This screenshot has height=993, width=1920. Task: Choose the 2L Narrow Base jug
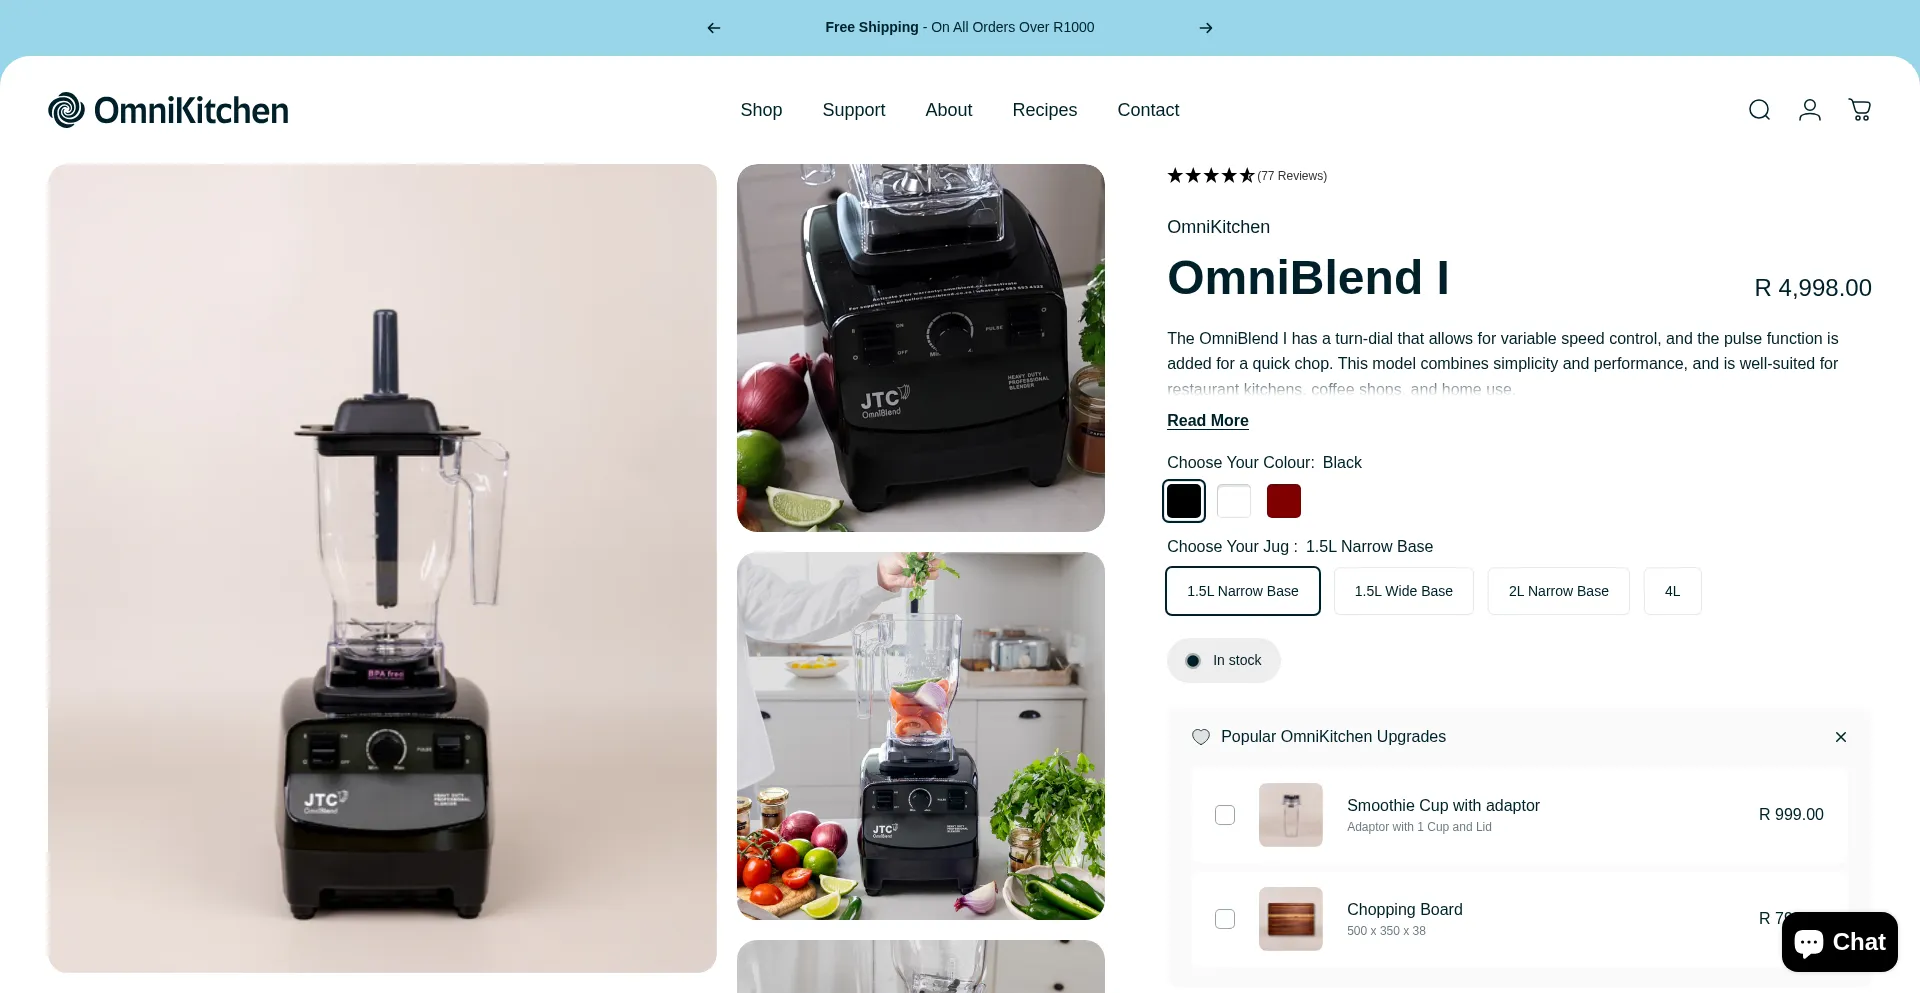click(x=1558, y=591)
